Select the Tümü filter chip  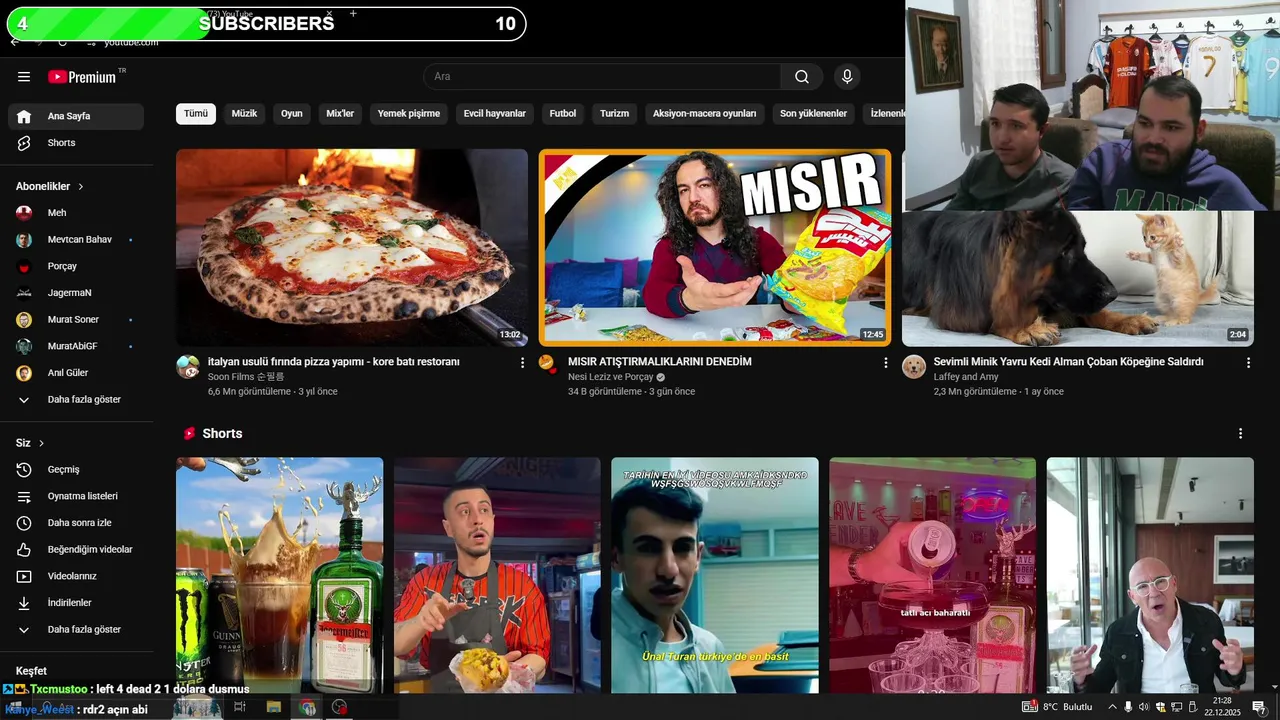[196, 114]
